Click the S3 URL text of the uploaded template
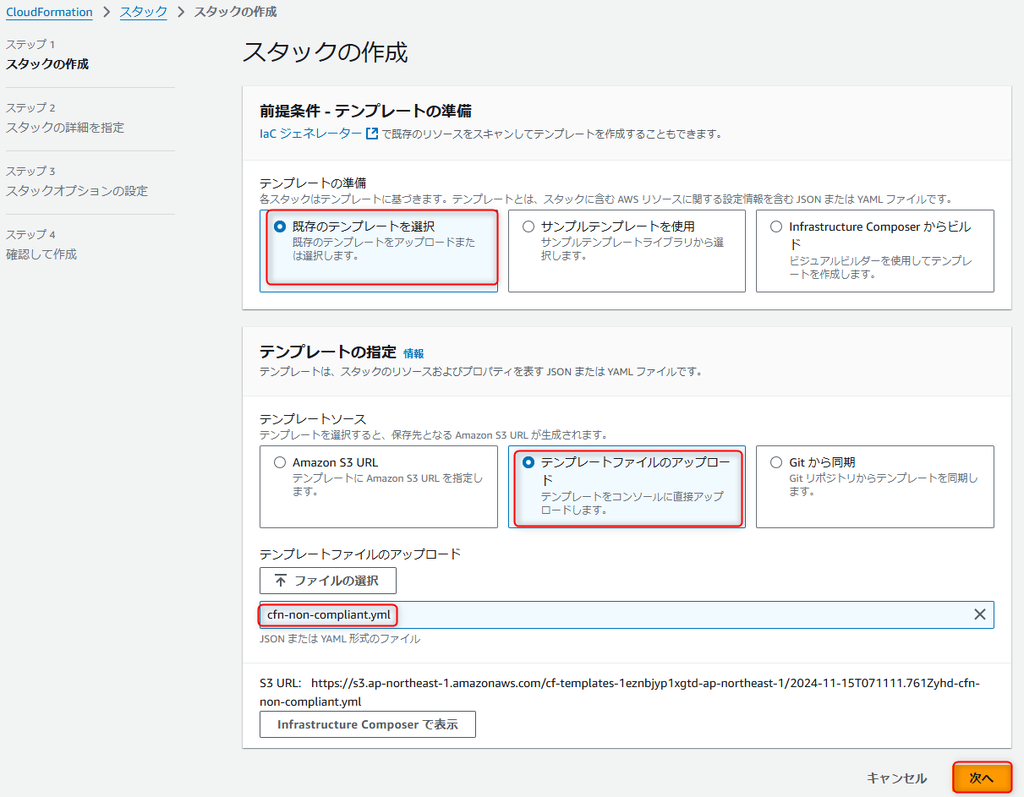 click(x=620, y=692)
